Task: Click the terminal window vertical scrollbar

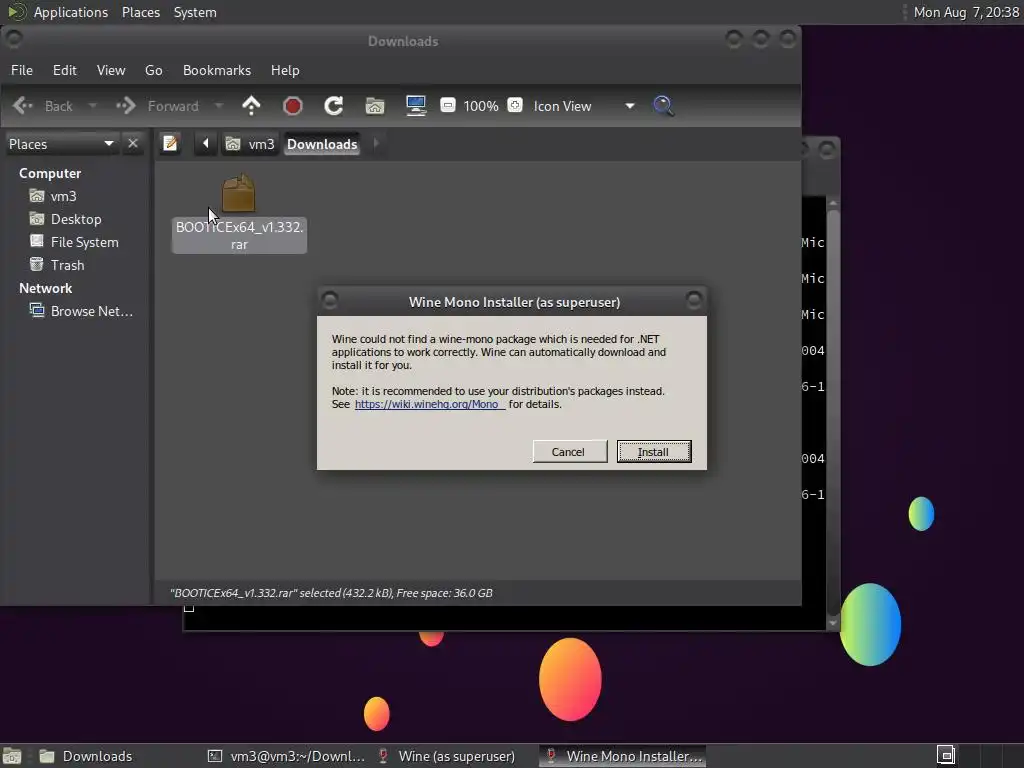Action: pos(833,411)
